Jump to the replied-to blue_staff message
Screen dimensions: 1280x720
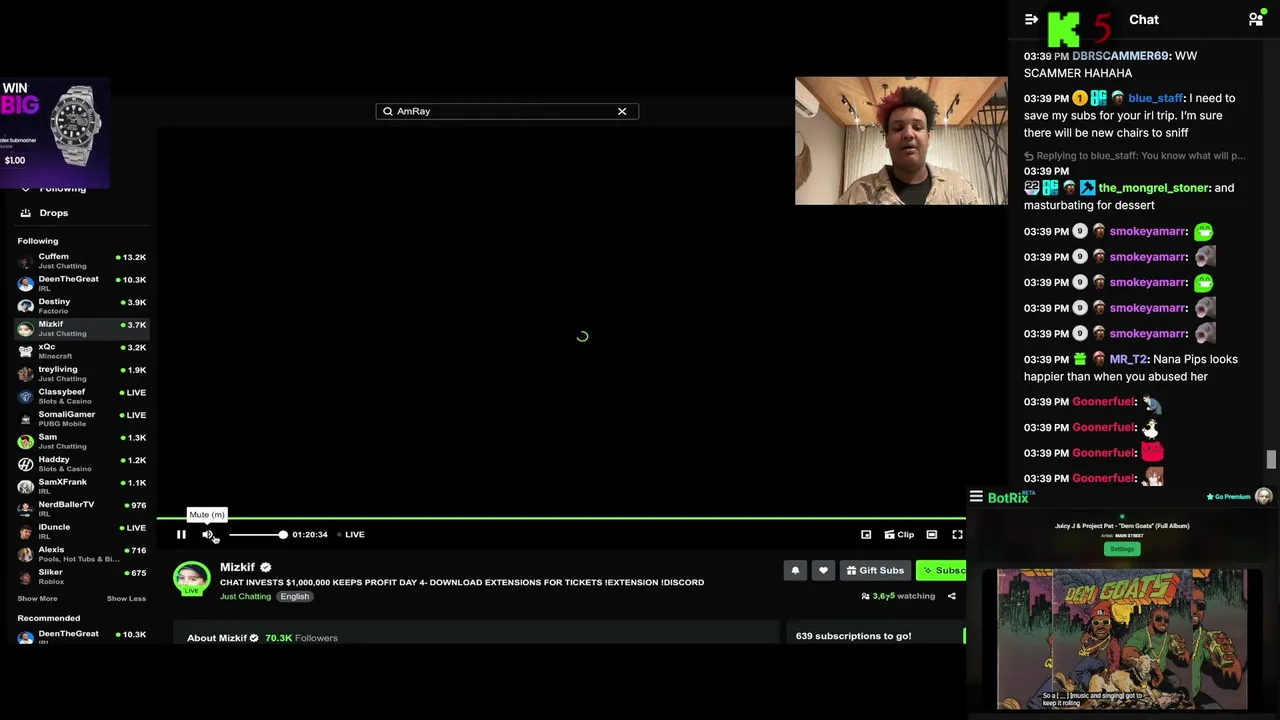tap(1135, 156)
